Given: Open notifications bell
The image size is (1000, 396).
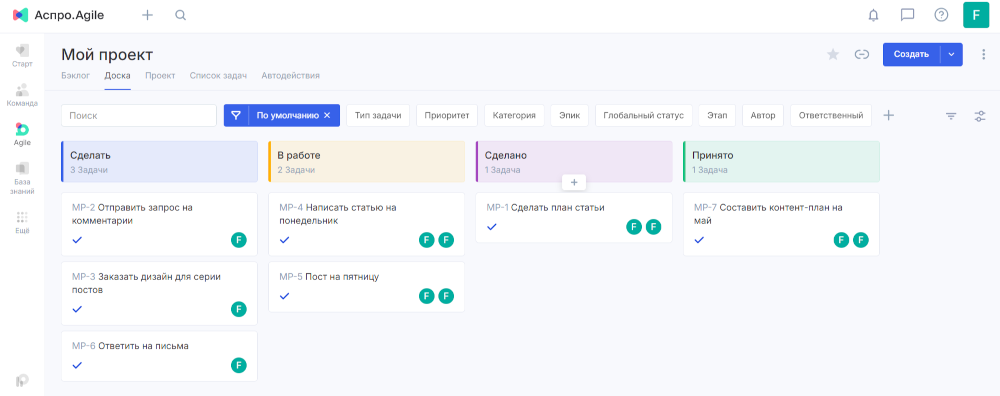Looking at the screenshot, I should coord(874,15).
